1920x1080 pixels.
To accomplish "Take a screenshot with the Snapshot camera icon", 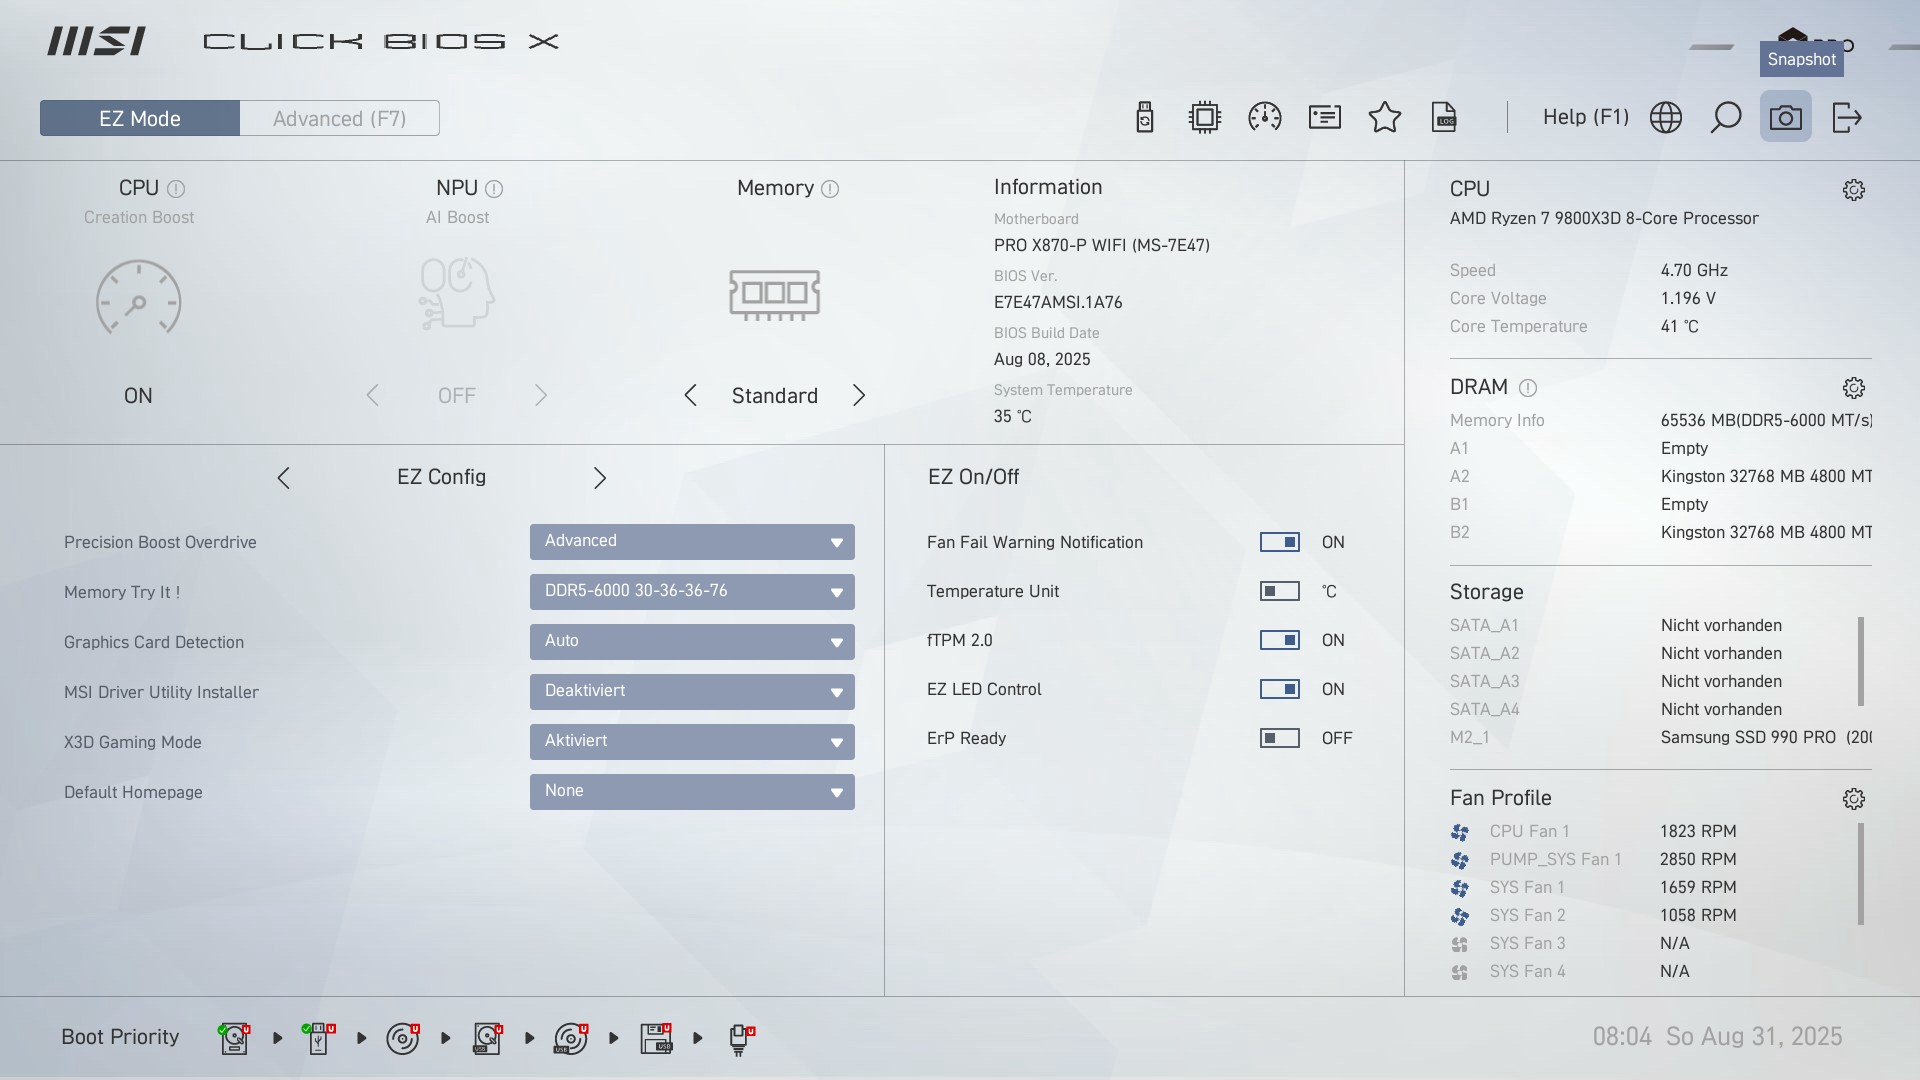I will [1787, 117].
